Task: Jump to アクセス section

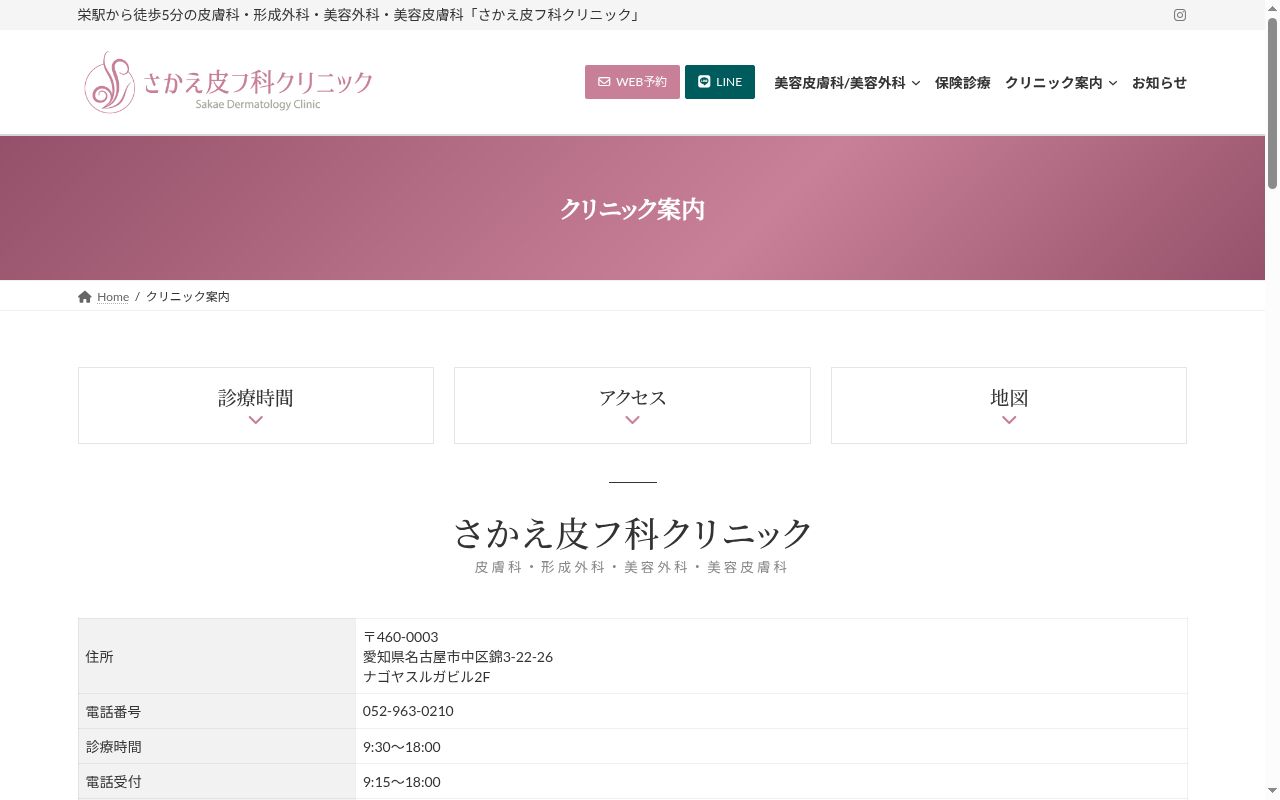Action: (632, 405)
